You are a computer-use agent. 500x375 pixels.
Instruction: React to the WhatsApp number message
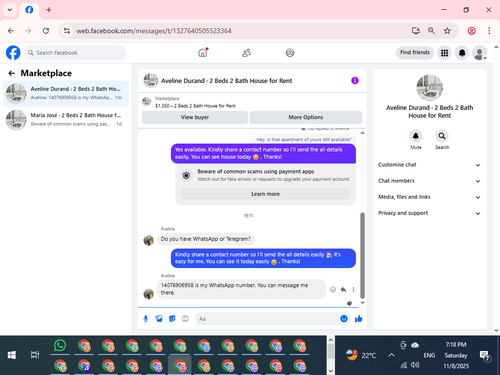click(333, 289)
